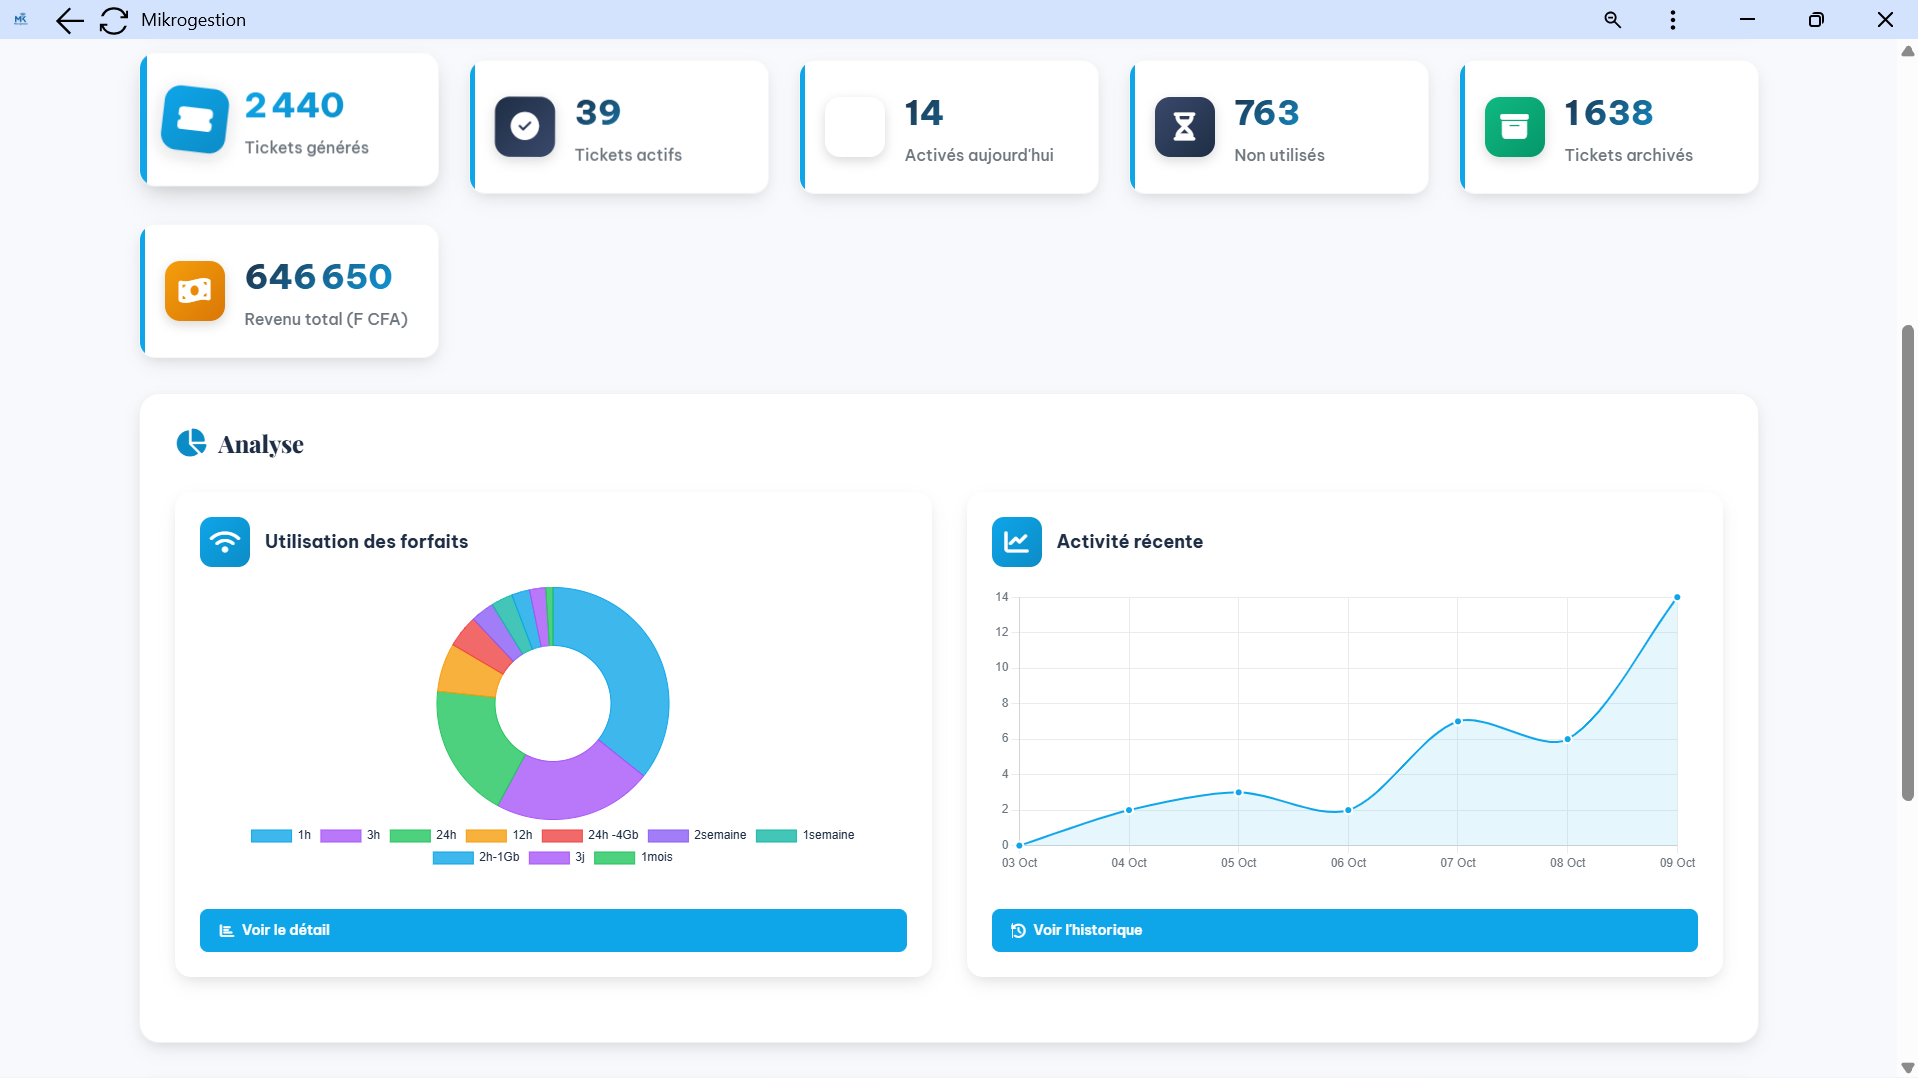Click the checkmark icon for Tickets actifs

pyautogui.click(x=524, y=126)
